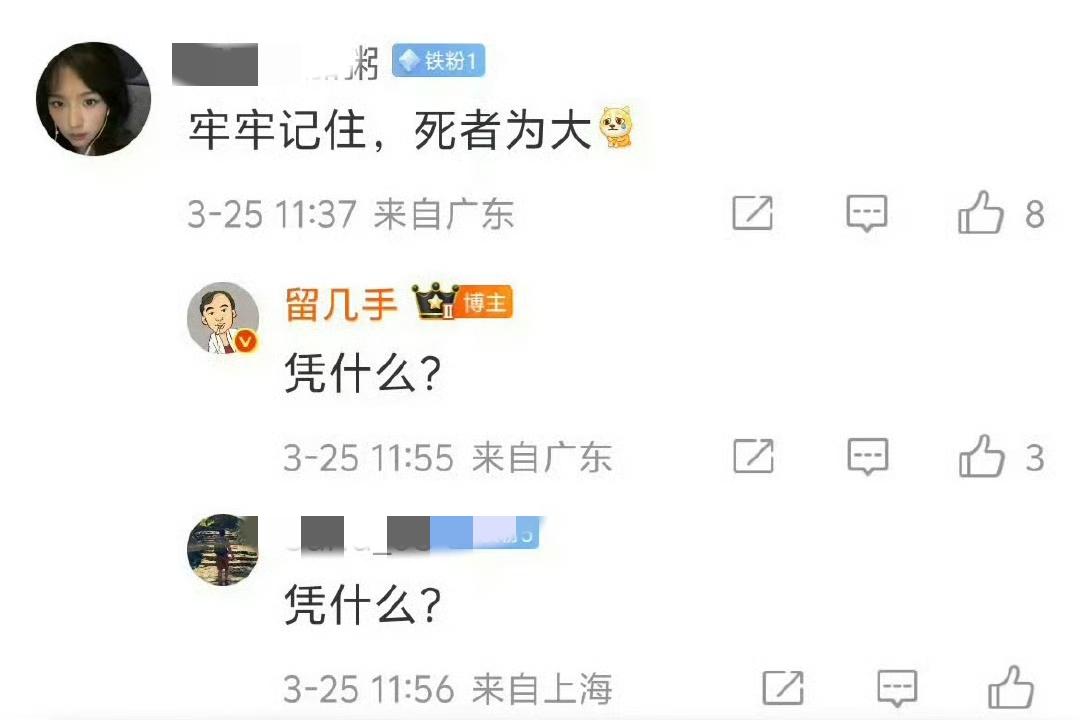Tap the 铁粉1 fan badge
Screen dimensions: 1080x720
[439, 61]
